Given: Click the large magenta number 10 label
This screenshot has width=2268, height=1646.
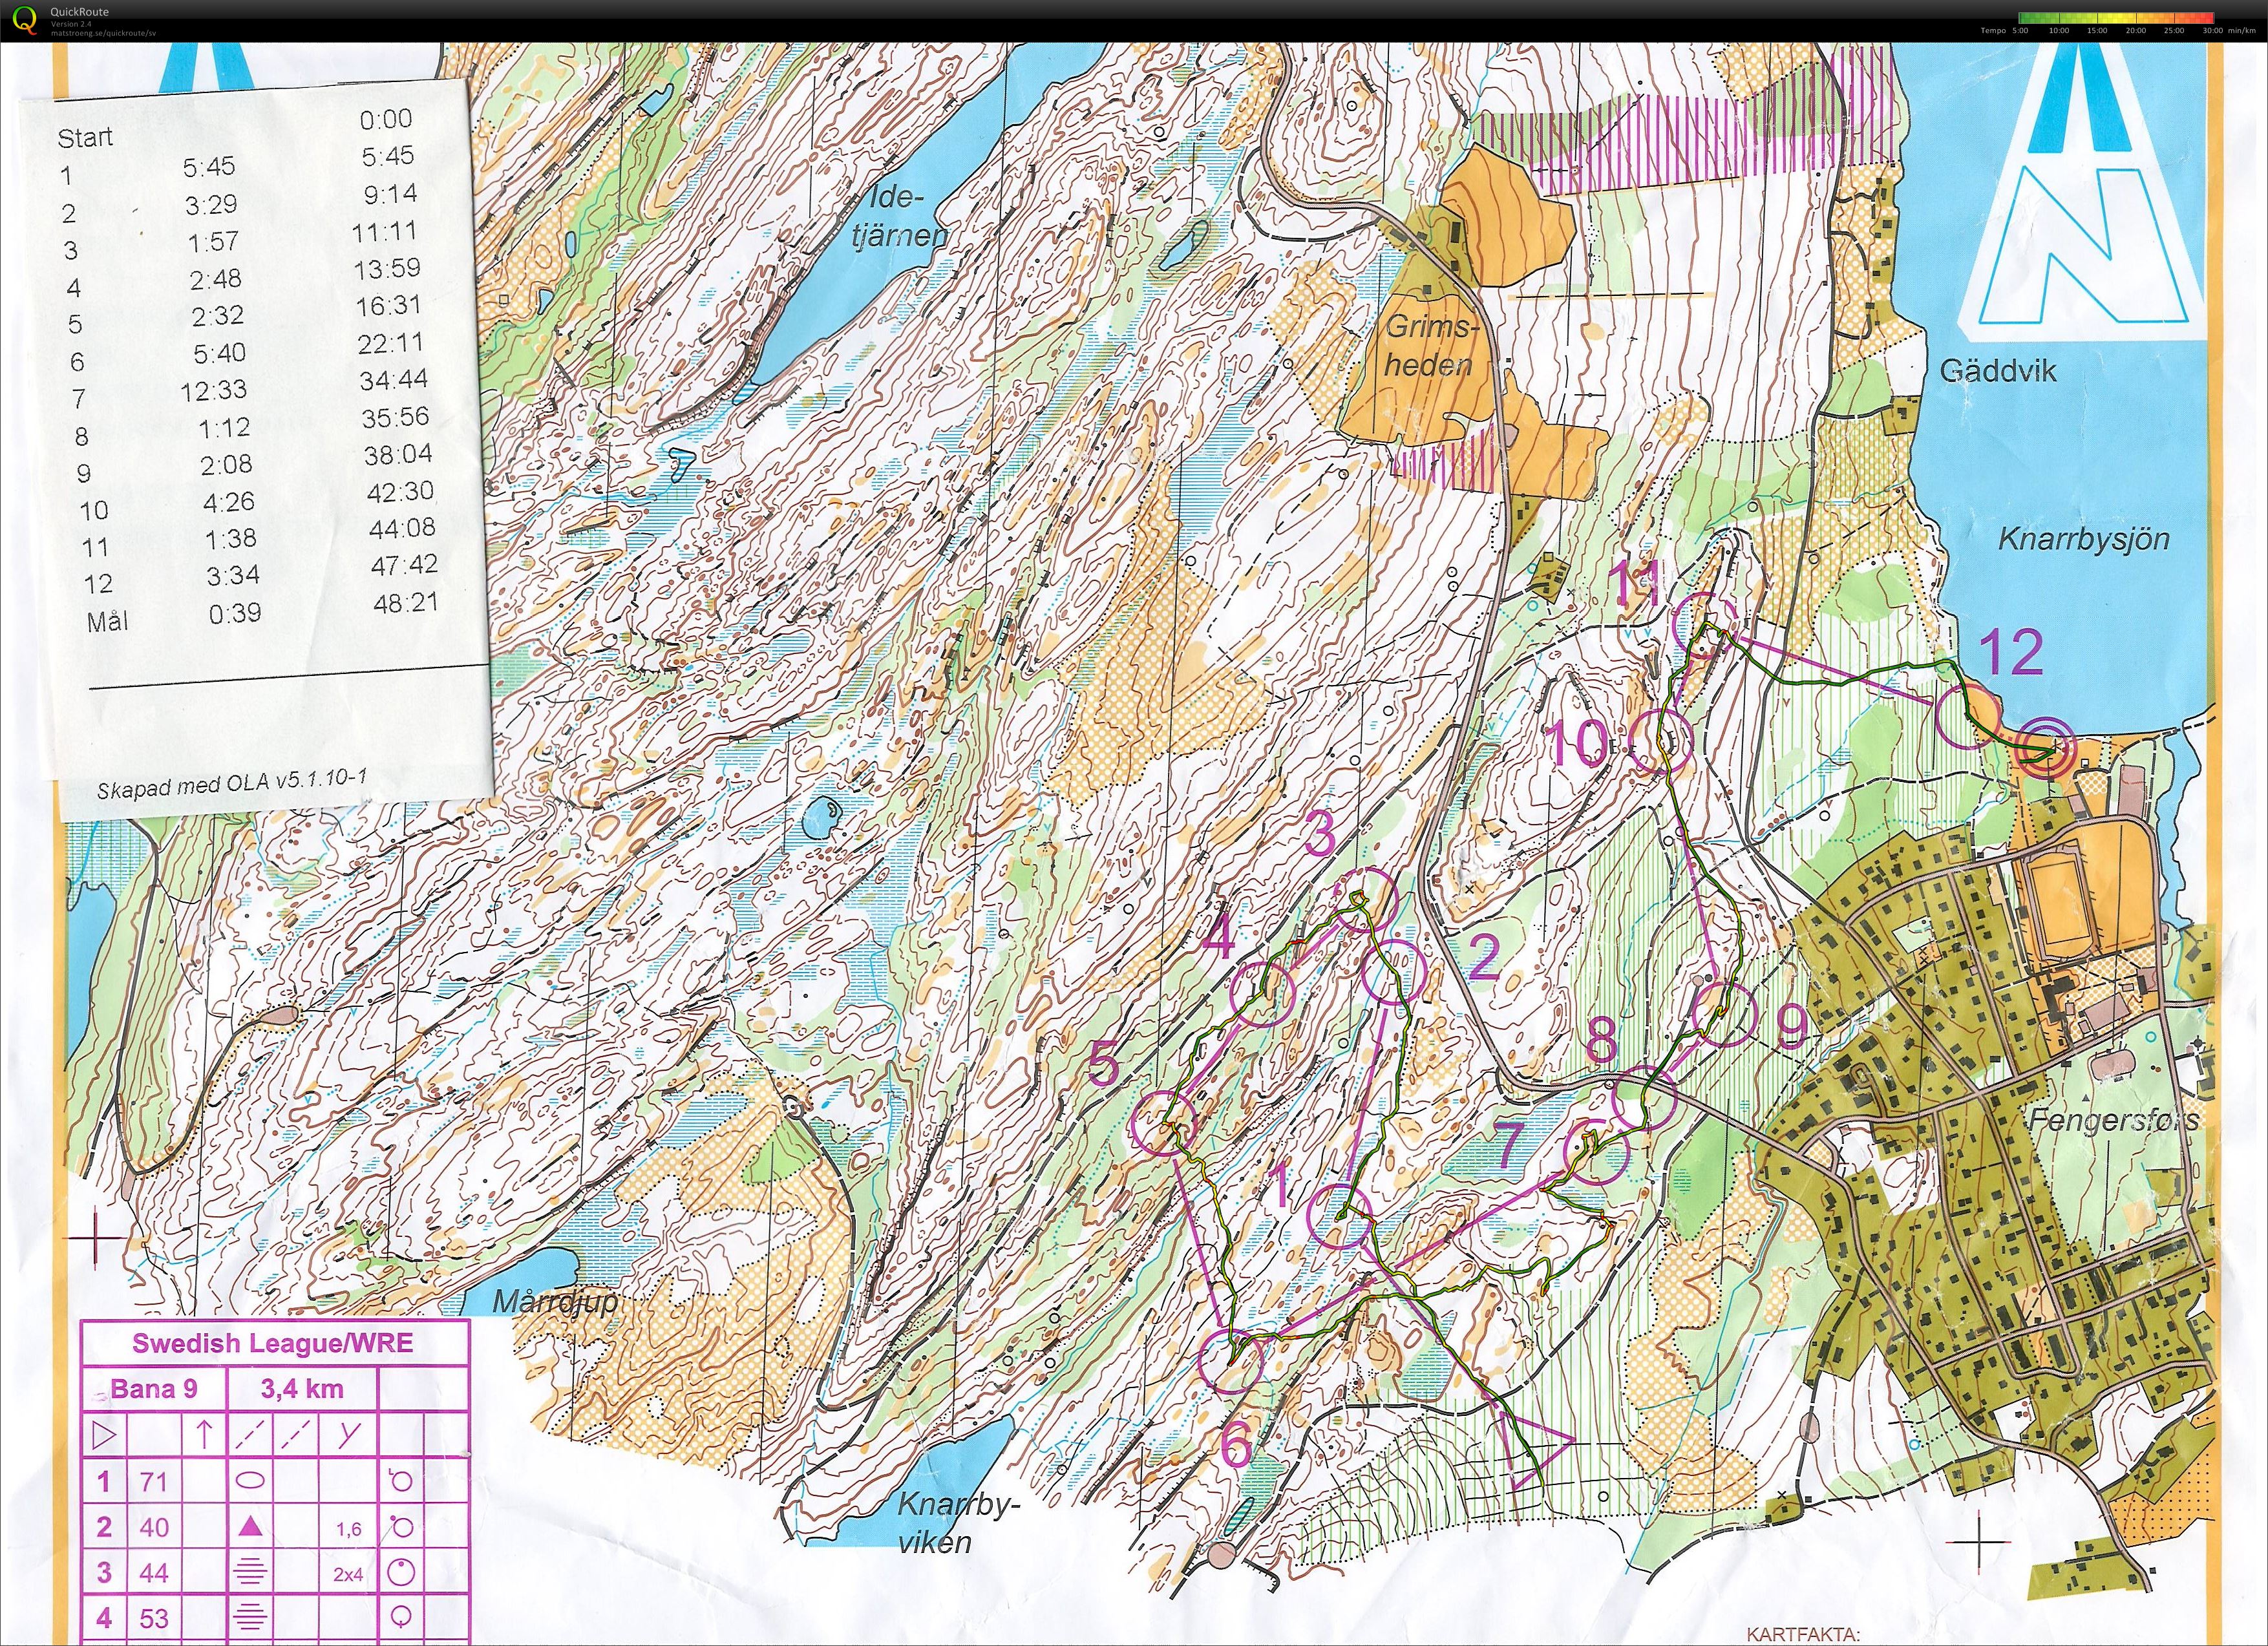Looking at the screenshot, I should coord(1577,744).
